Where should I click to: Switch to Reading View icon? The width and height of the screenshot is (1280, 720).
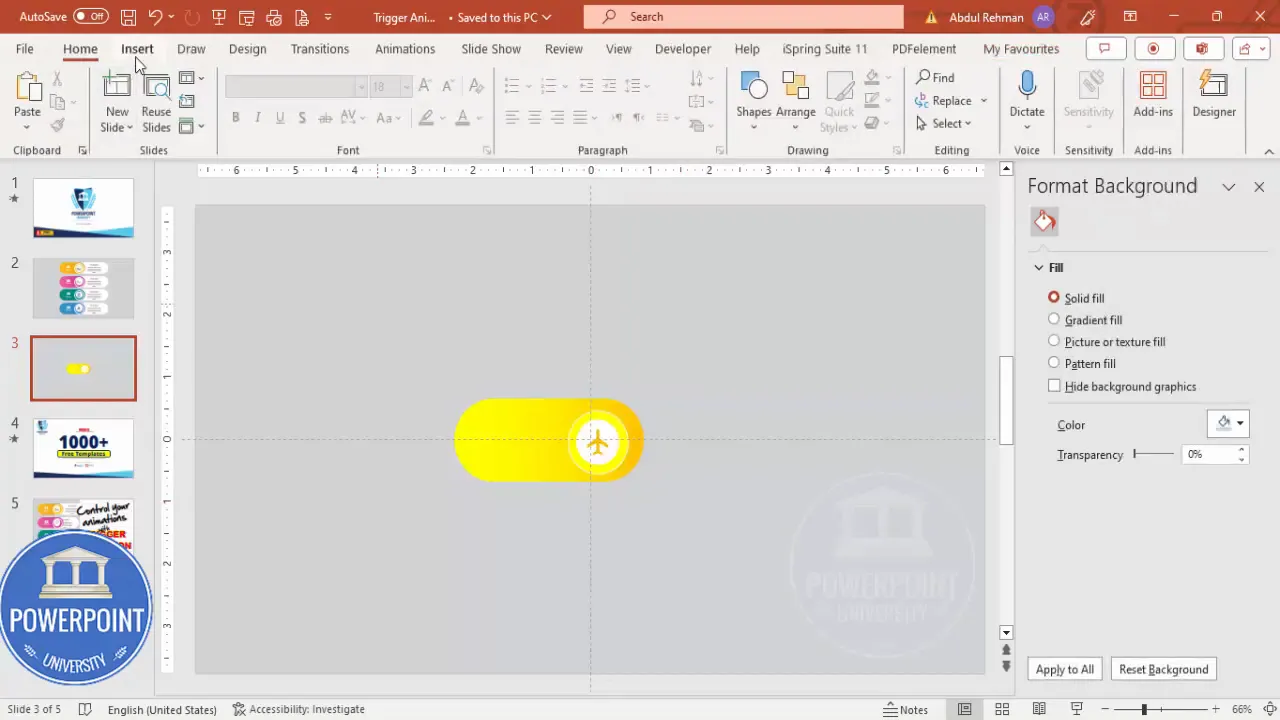coord(1040,709)
